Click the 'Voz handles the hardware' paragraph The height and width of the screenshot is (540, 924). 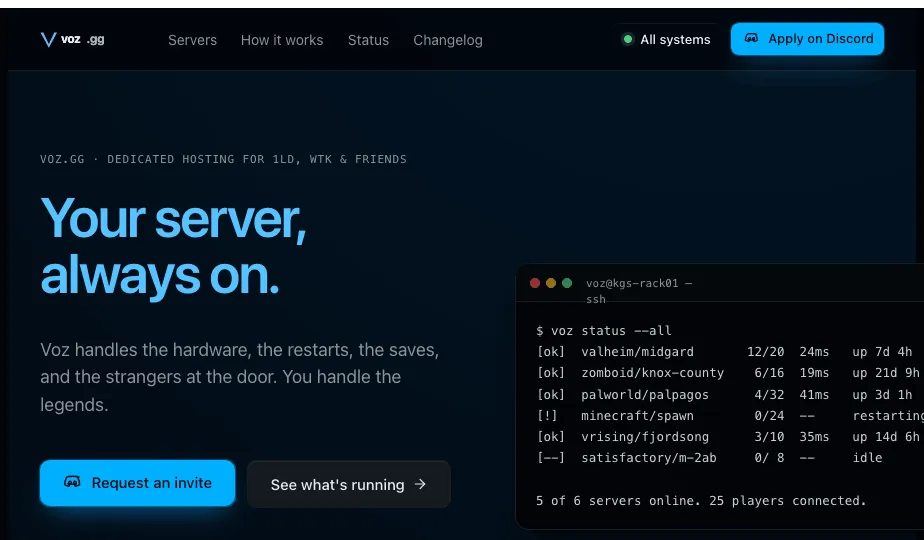(x=239, y=377)
